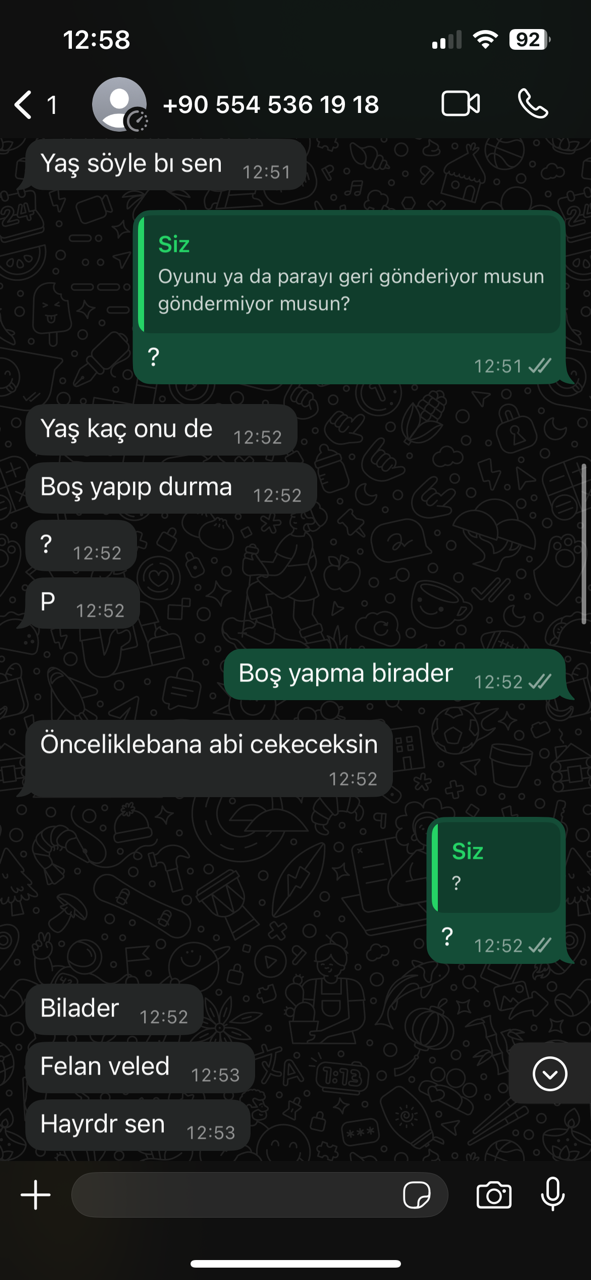Open the attachments plus menu
Screen dimensions: 591x1280
click(36, 1195)
